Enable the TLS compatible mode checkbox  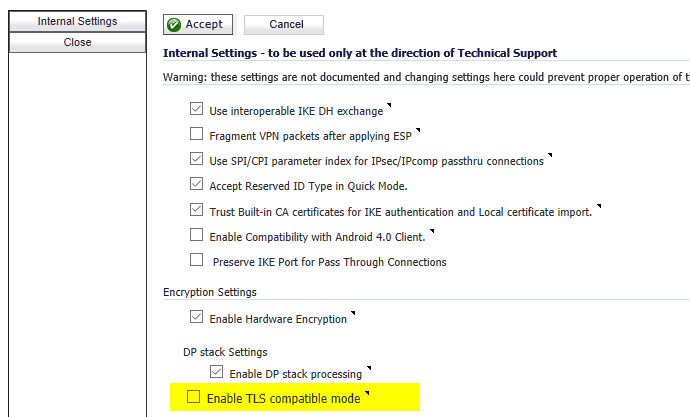(194, 396)
